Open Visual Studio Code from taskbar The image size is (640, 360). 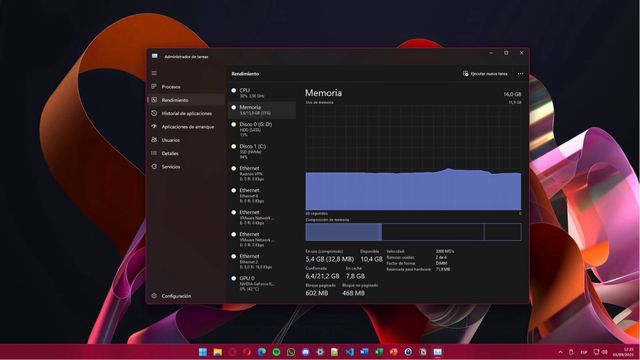pos(350,352)
